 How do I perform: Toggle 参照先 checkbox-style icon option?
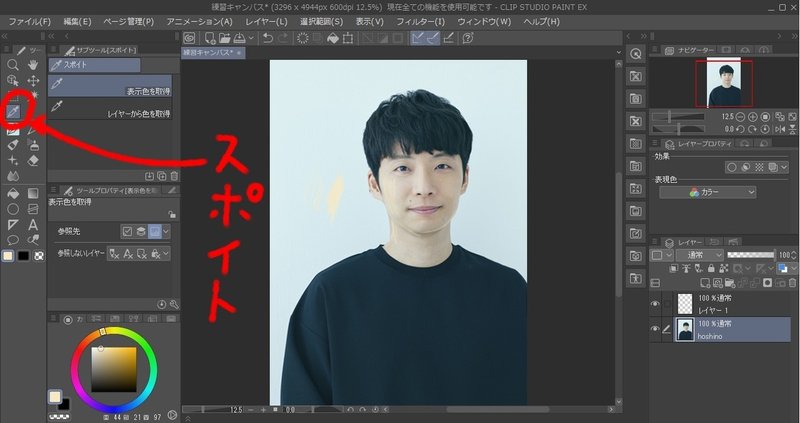[127, 232]
